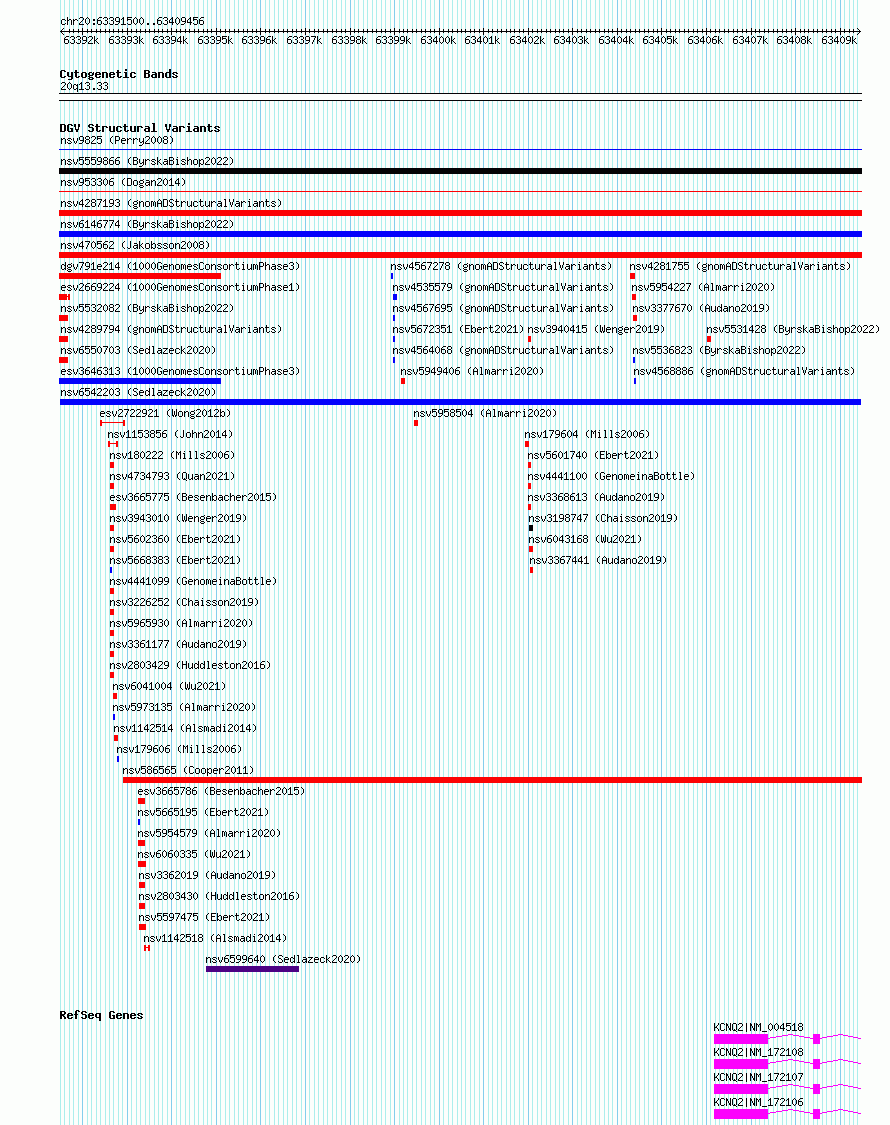The image size is (890, 1125).
Task: Open nsv4441099 (GenomeinaBottle) label
Action: [193, 581]
